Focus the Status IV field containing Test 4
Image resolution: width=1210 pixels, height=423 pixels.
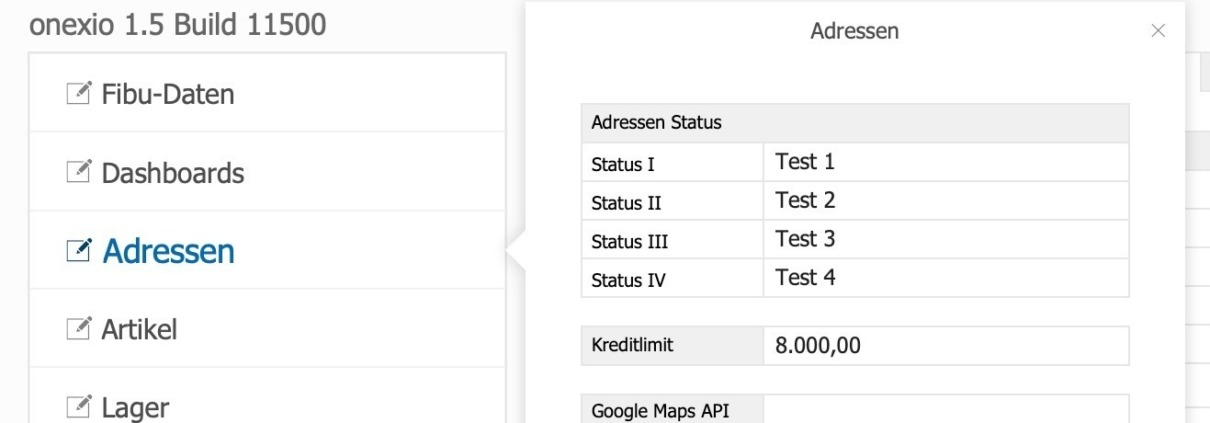point(945,278)
